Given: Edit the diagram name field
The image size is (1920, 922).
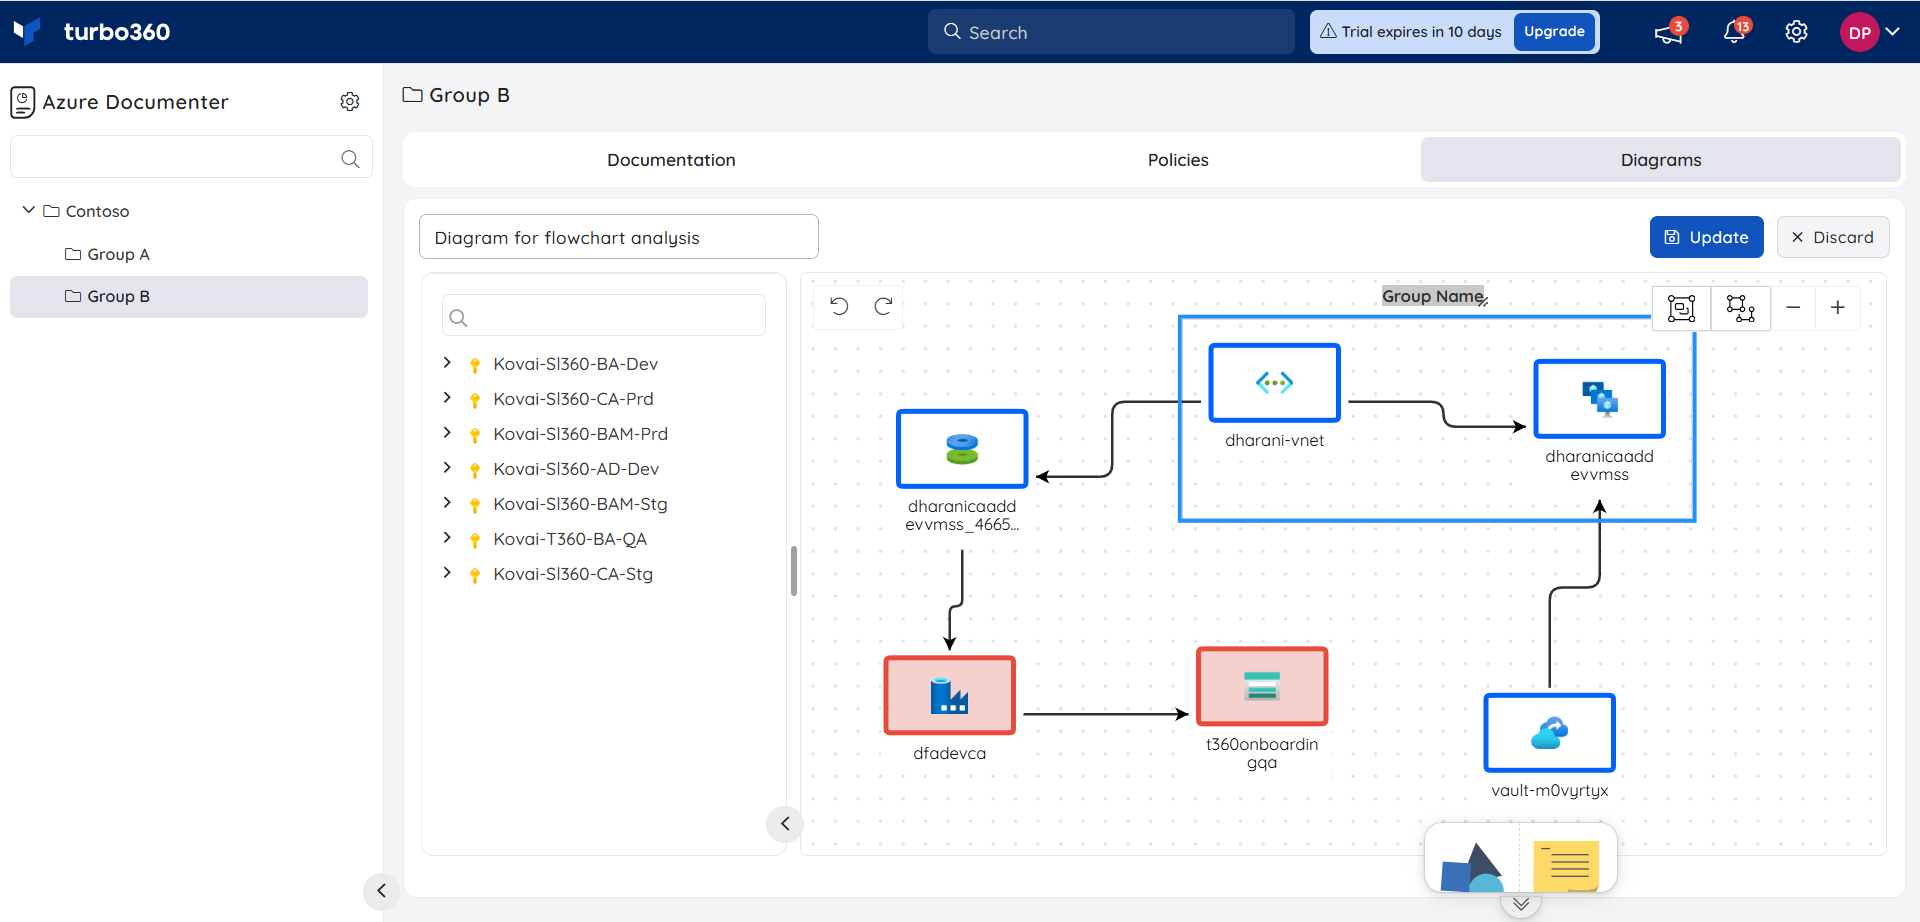Looking at the screenshot, I should tap(618, 237).
